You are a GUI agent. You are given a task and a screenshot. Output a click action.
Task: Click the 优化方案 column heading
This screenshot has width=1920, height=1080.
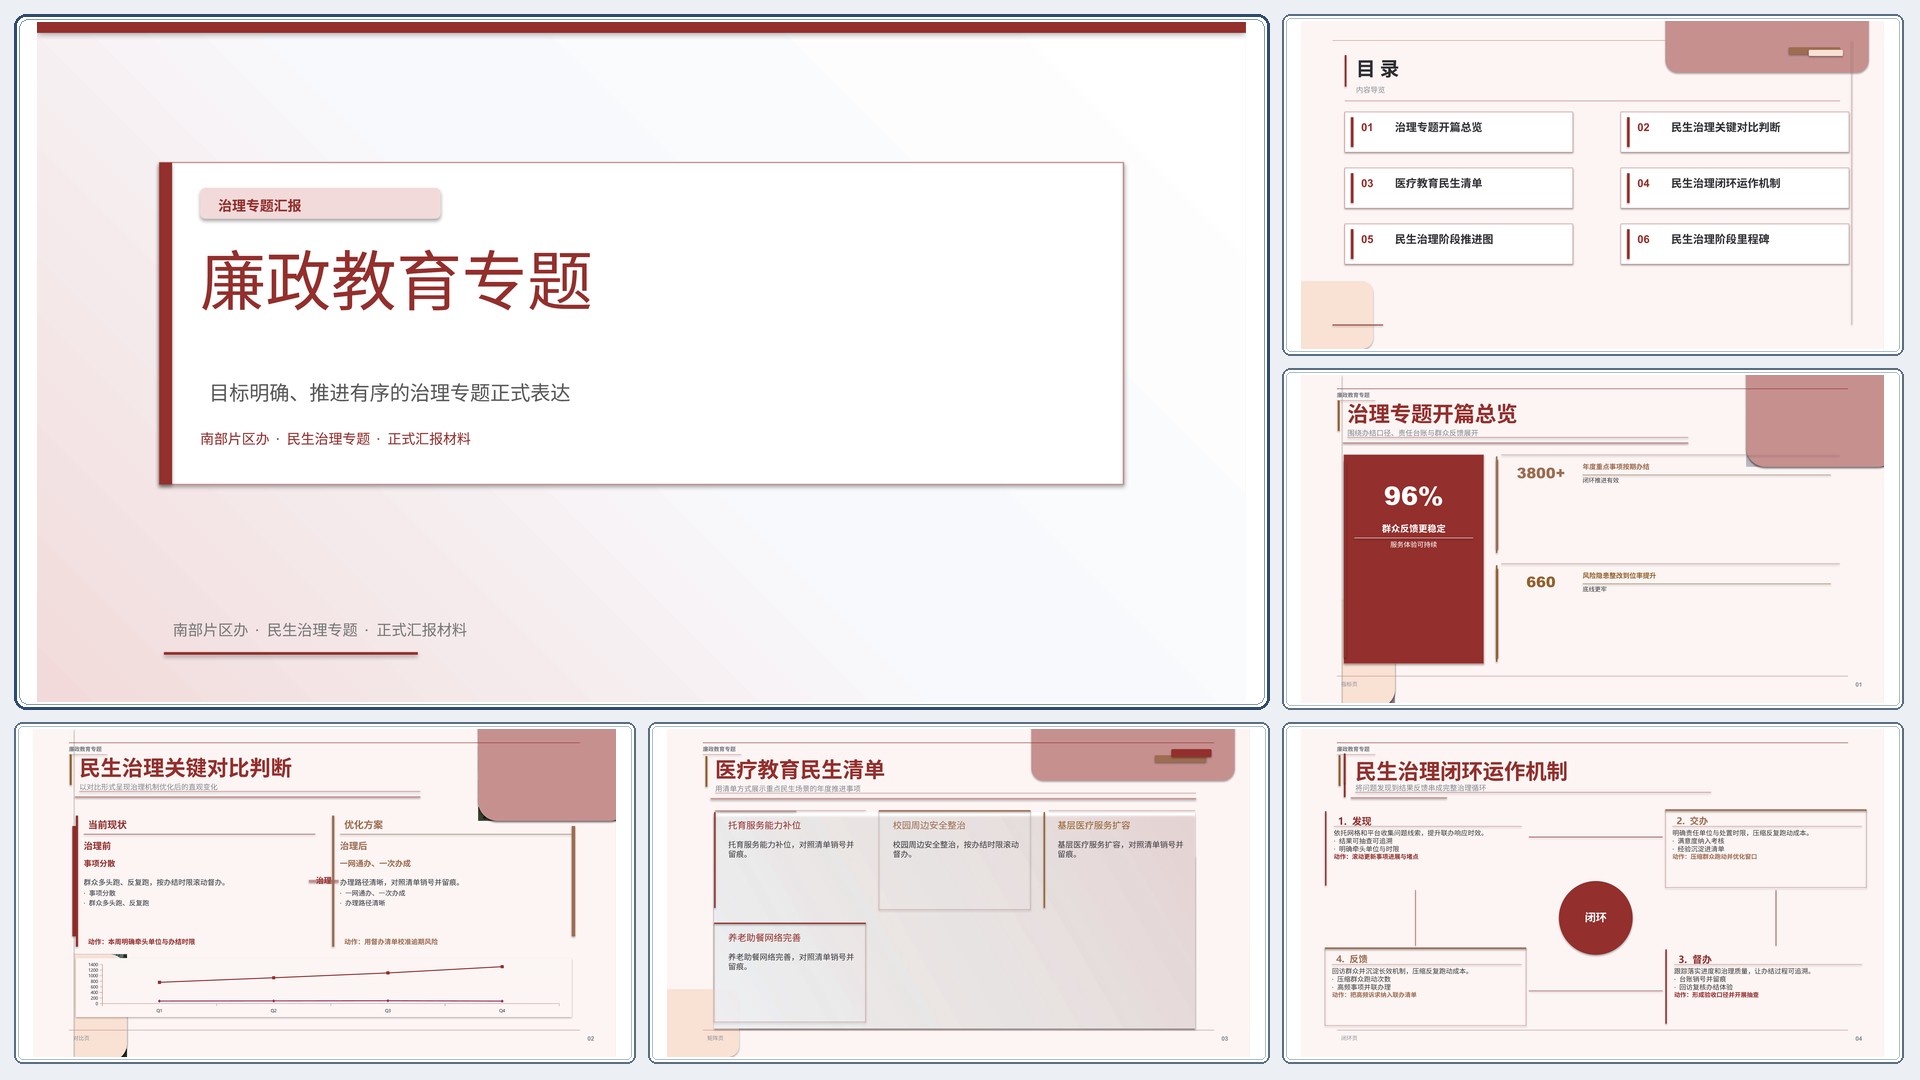coord(363,825)
